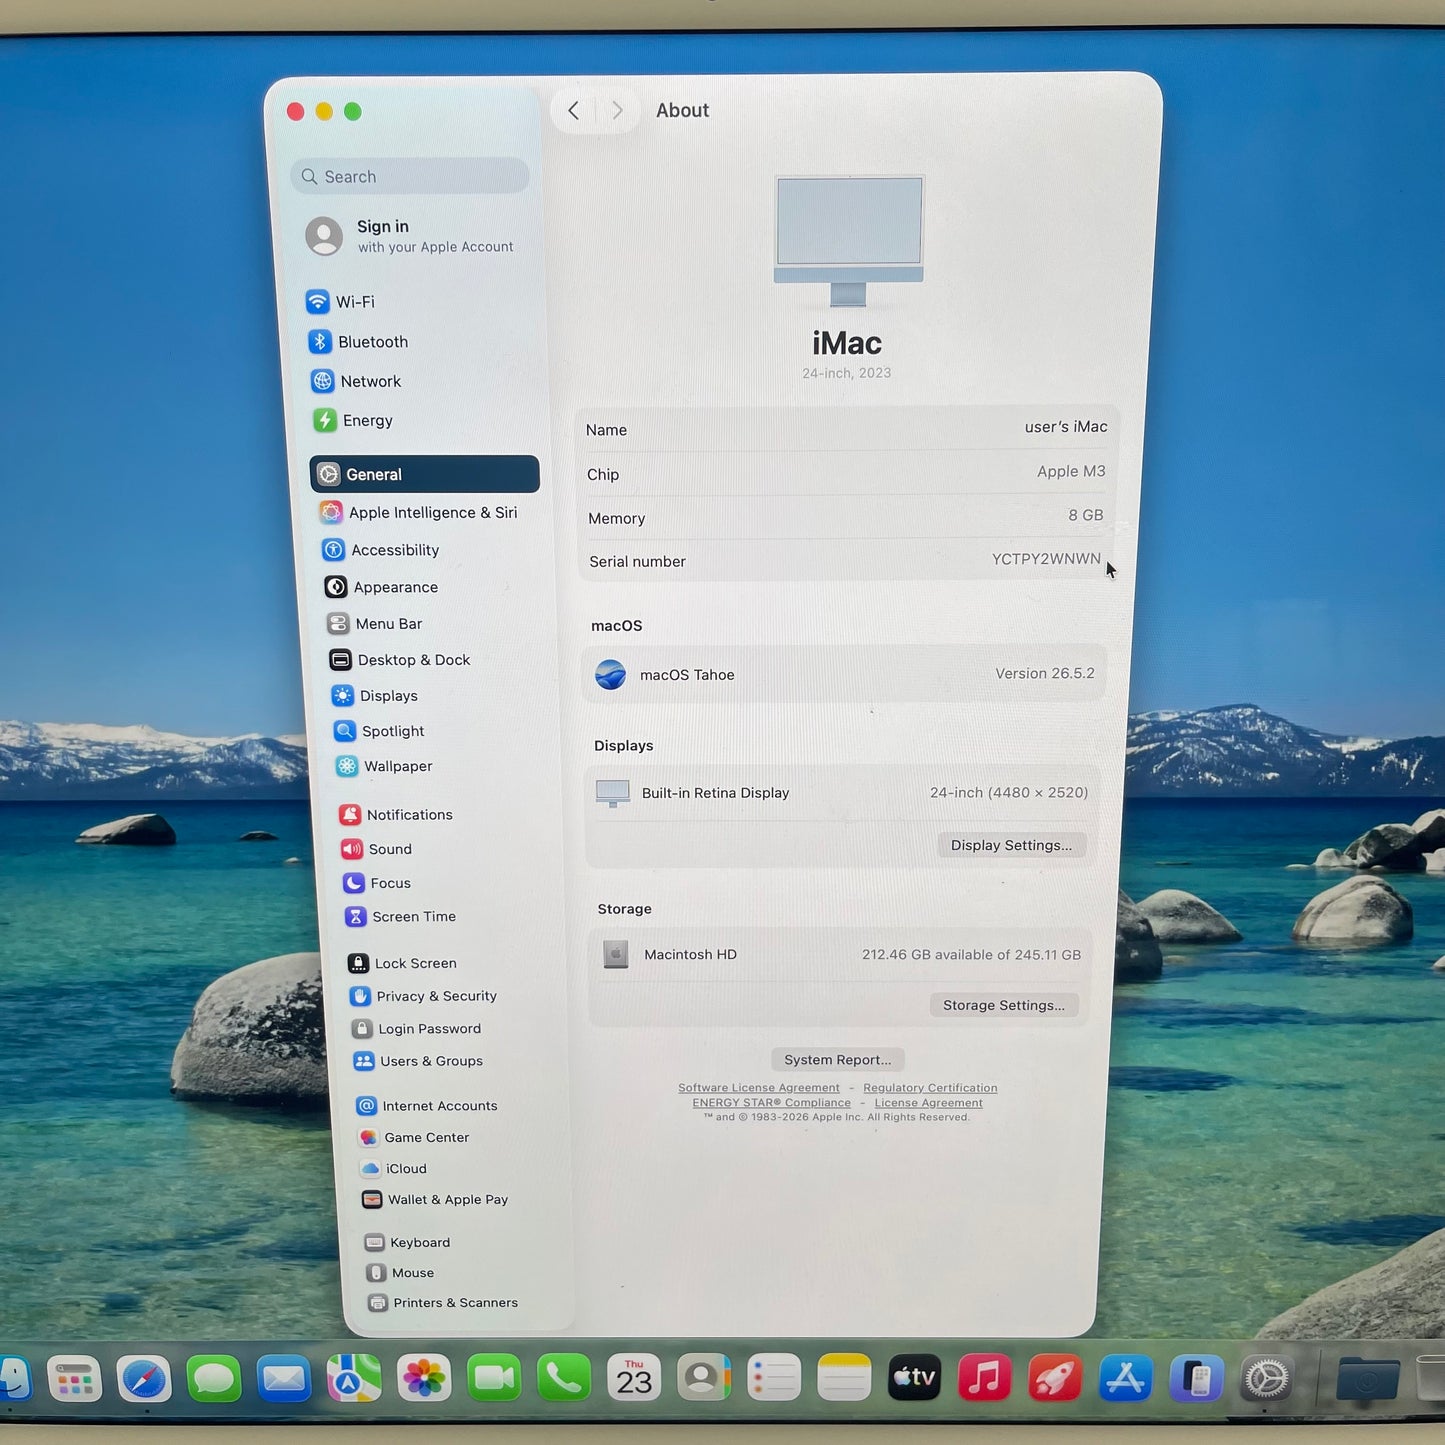Viewport: 1445px width, 1445px height.
Task: Open Maps from the Dock
Action: pyautogui.click(x=354, y=1380)
